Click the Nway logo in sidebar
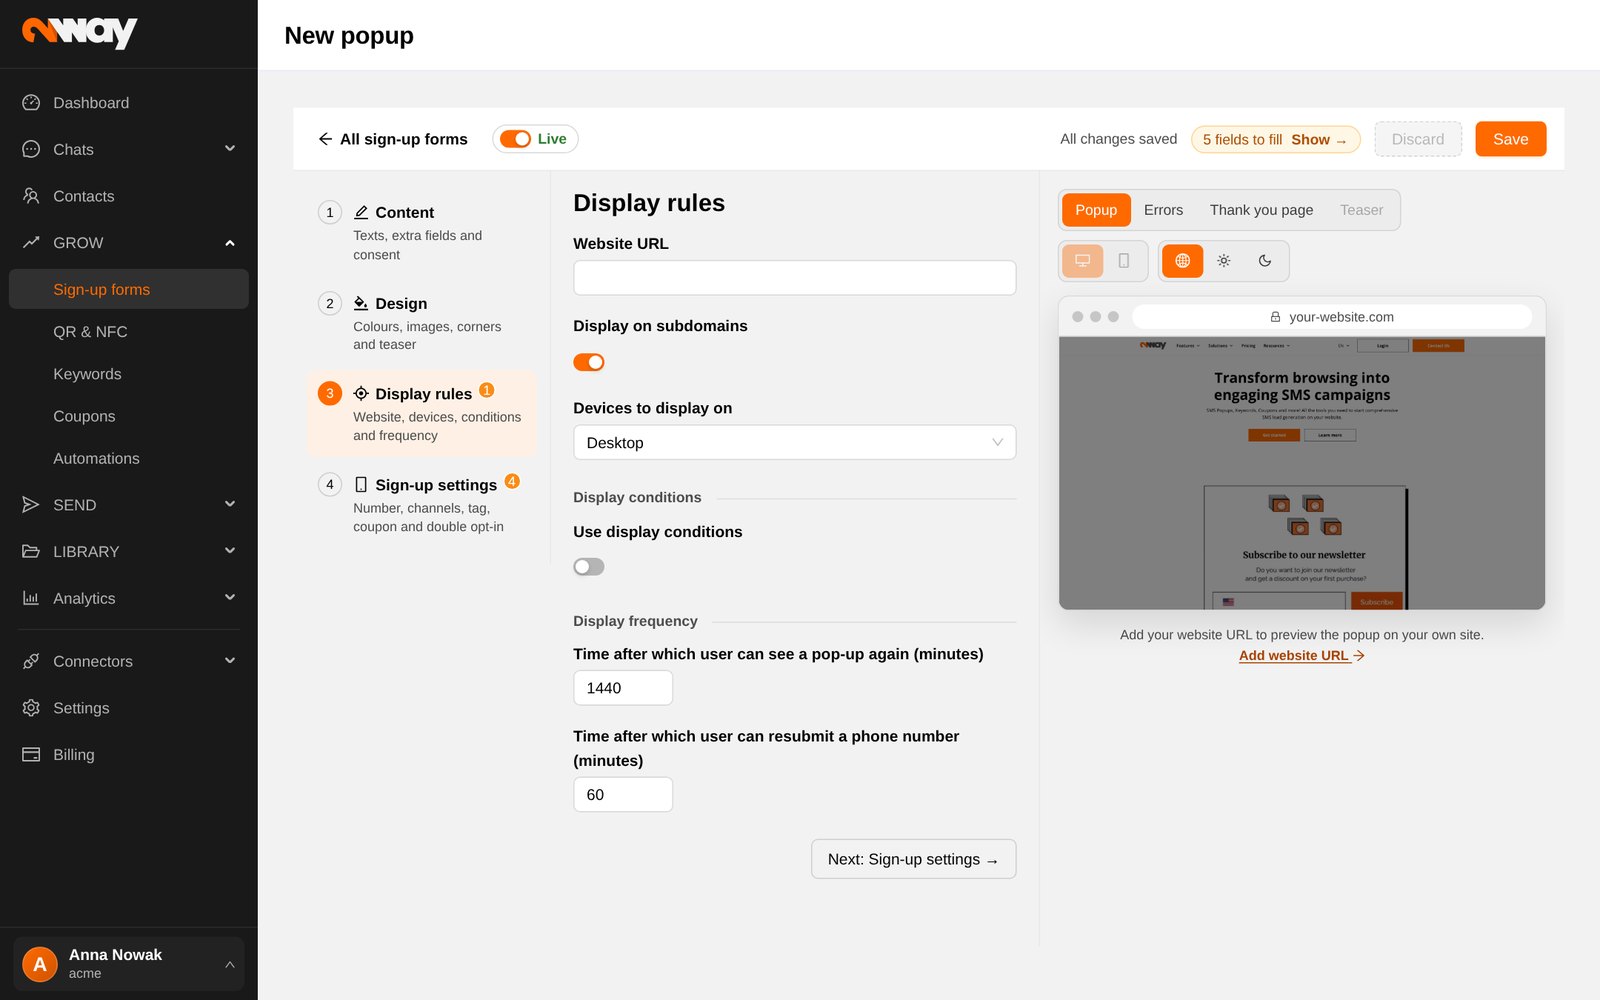 click(x=79, y=33)
